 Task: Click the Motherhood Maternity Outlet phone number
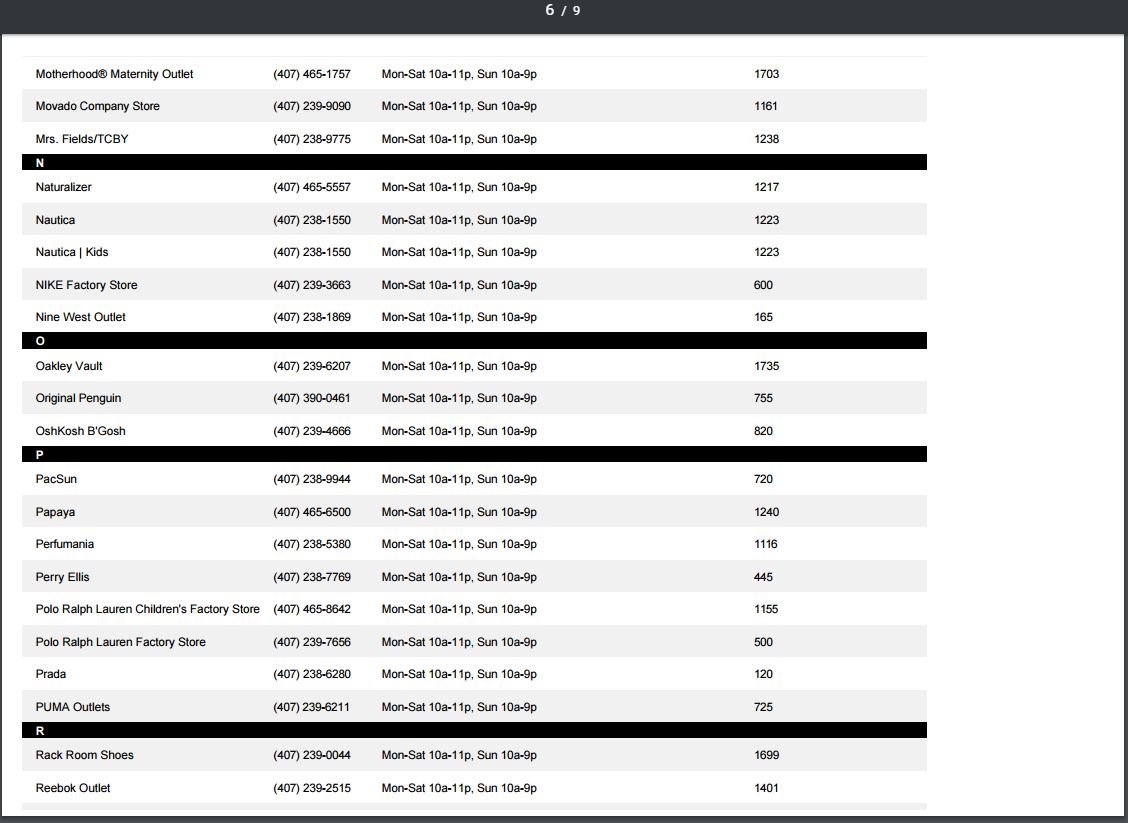click(x=311, y=74)
